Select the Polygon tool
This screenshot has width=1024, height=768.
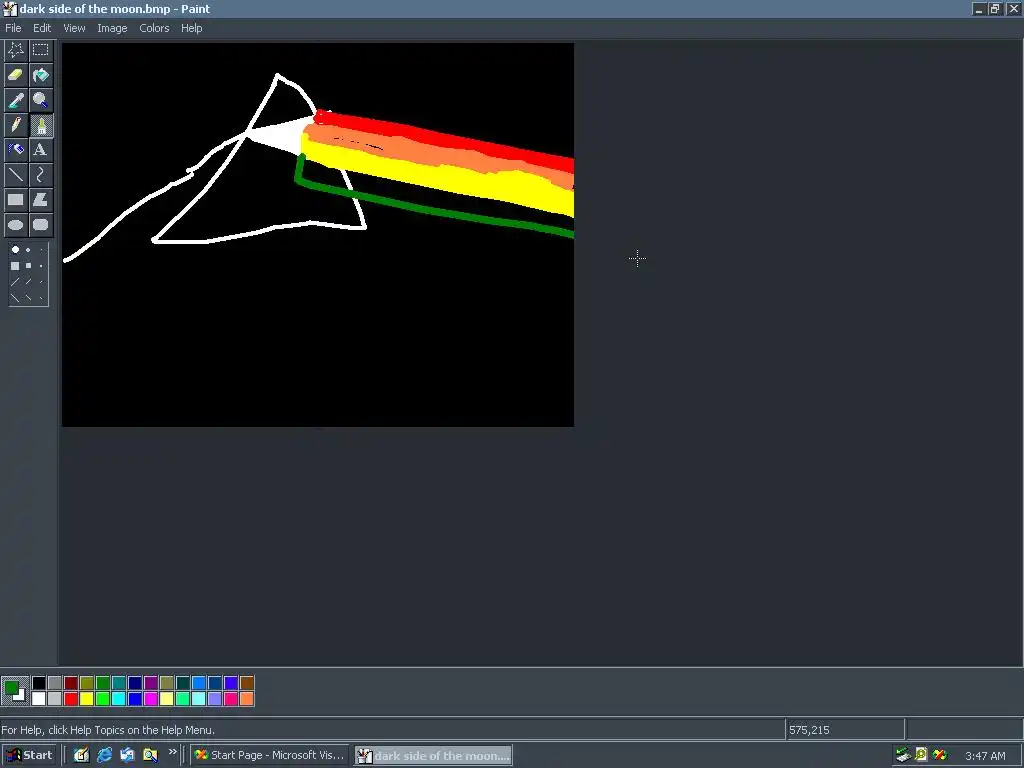click(x=40, y=200)
